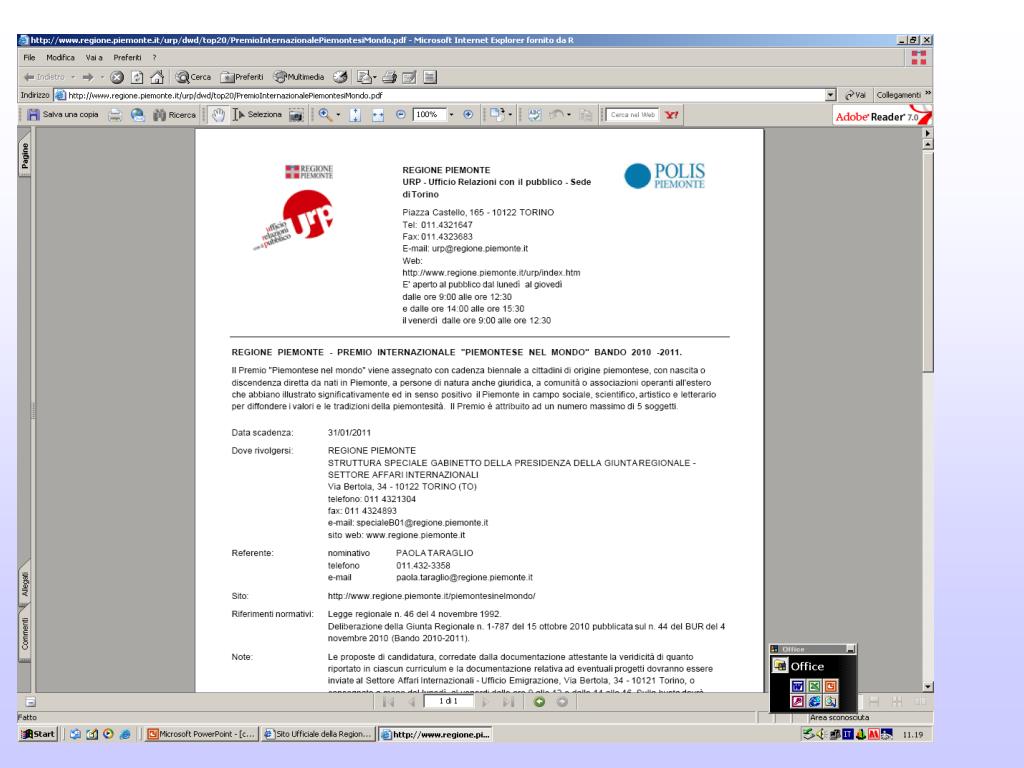Refresh the page with the Aggiorna icon
1024x768 pixels.
136,77
